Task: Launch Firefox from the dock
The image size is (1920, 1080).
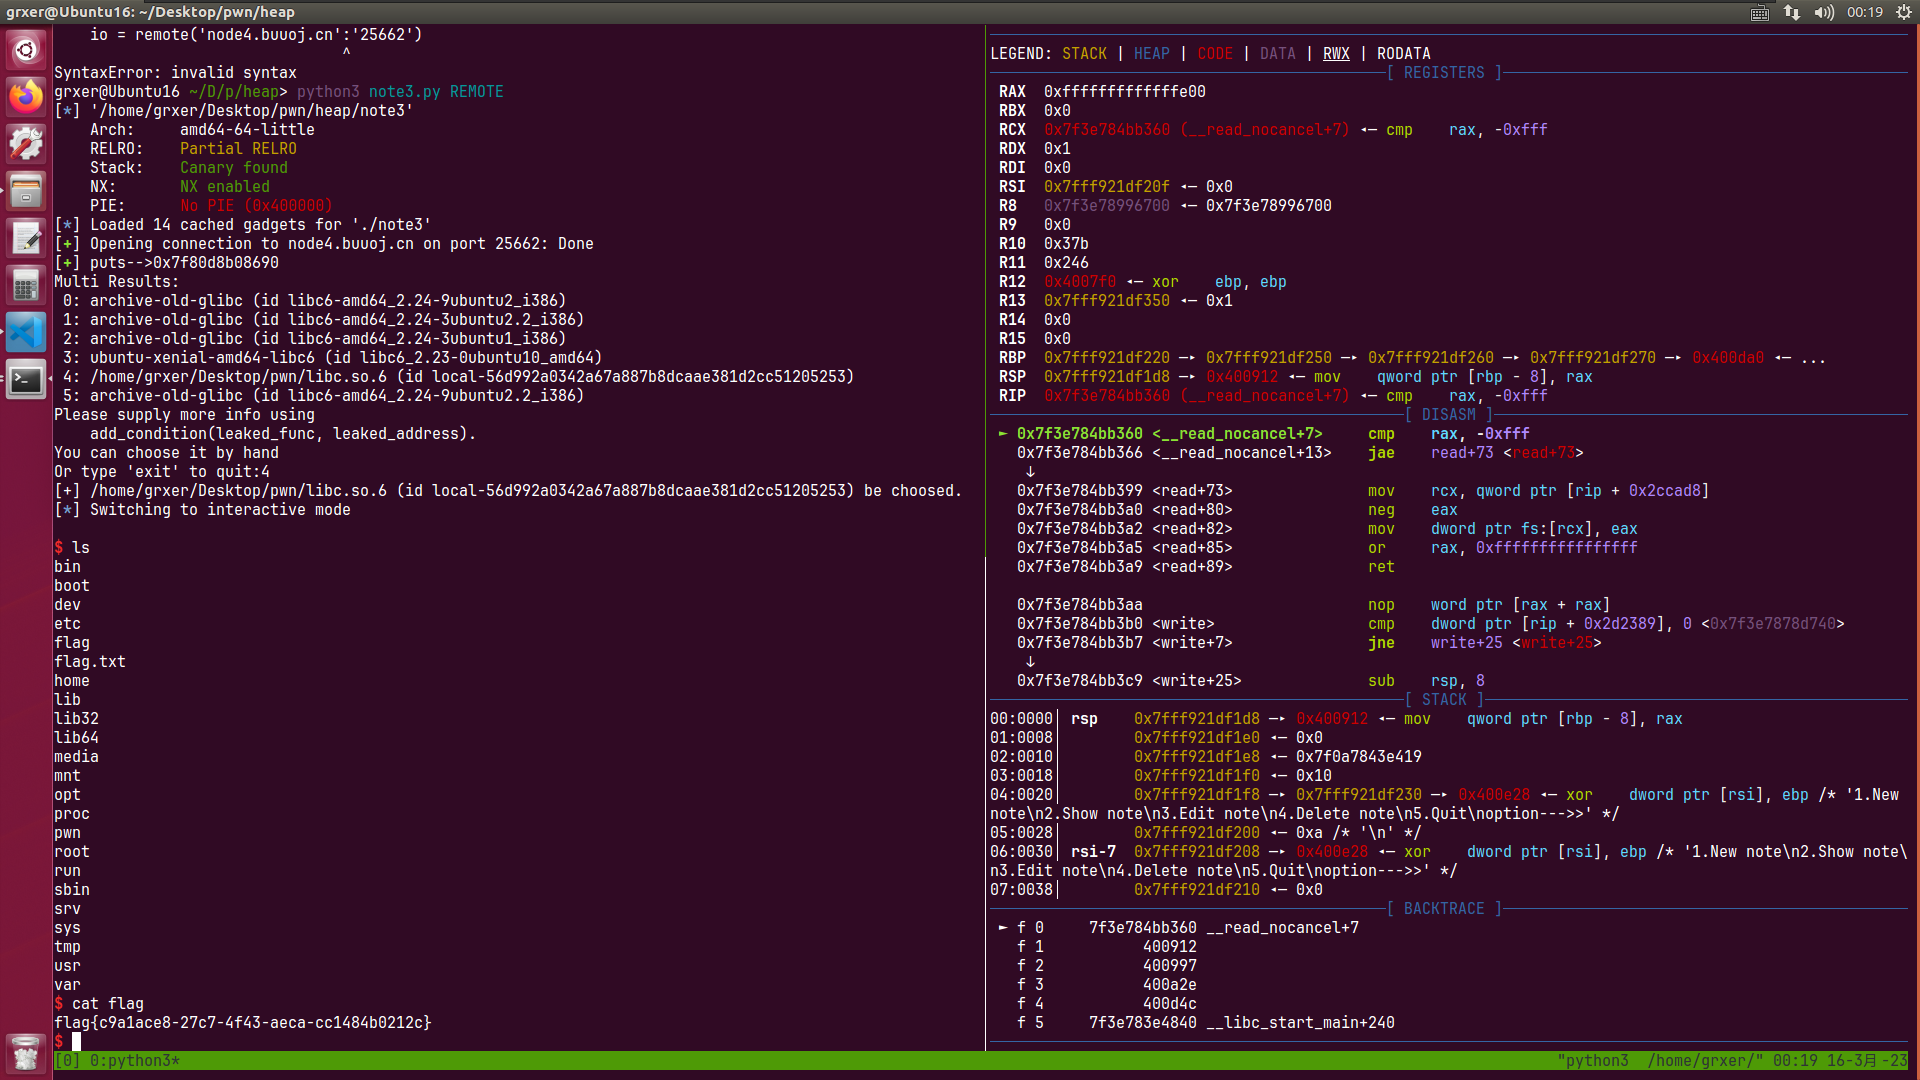Action: click(x=26, y=96)
